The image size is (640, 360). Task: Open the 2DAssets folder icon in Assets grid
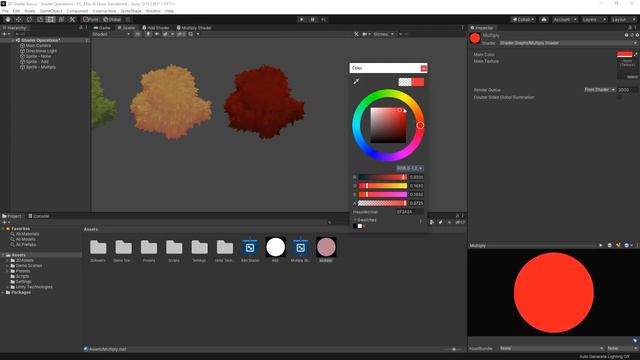(x=98, y=247)
